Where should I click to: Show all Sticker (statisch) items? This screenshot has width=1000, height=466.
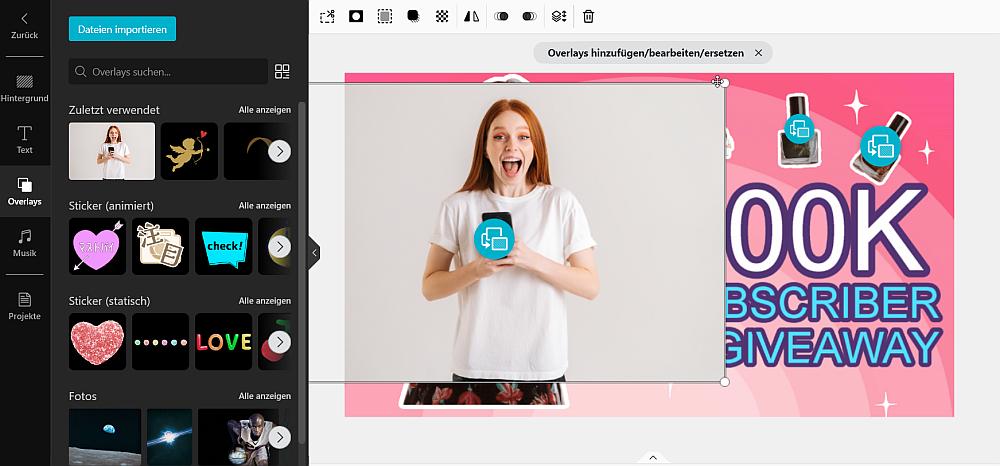tap(265, 300)
